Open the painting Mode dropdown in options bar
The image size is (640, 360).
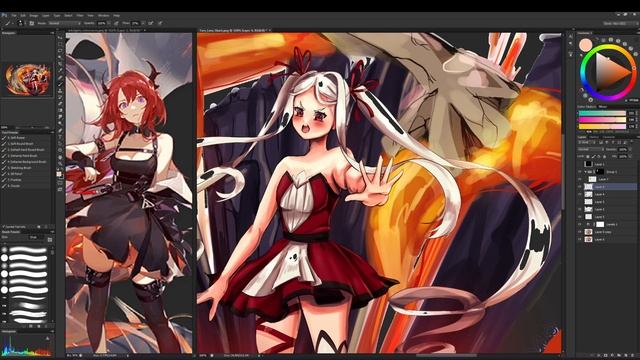(64, 23)
